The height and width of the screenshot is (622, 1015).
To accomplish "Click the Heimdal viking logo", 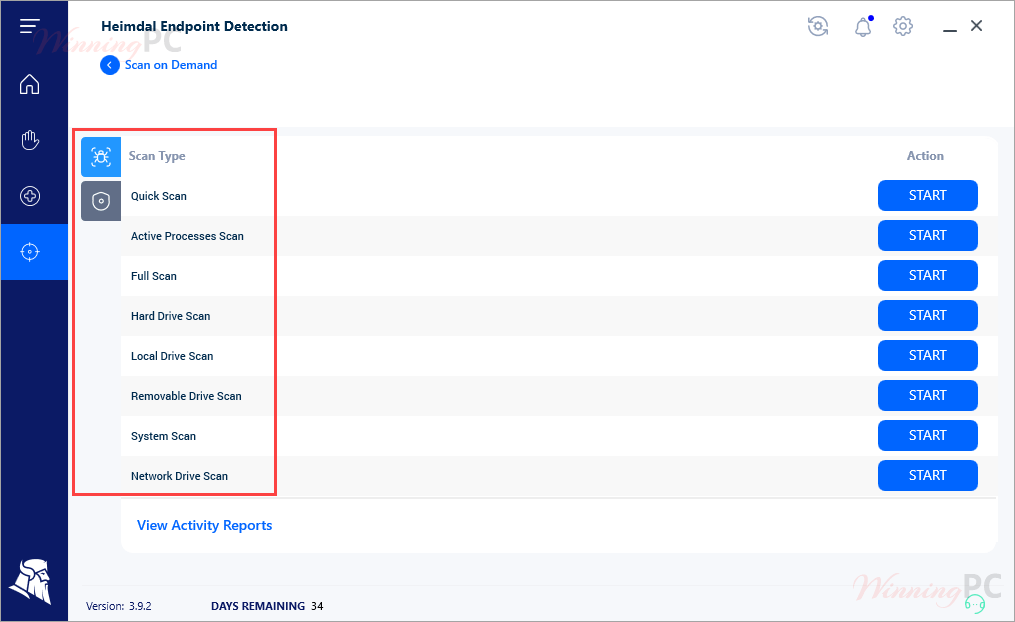I will pyautogui.click(x=30, y=581).
